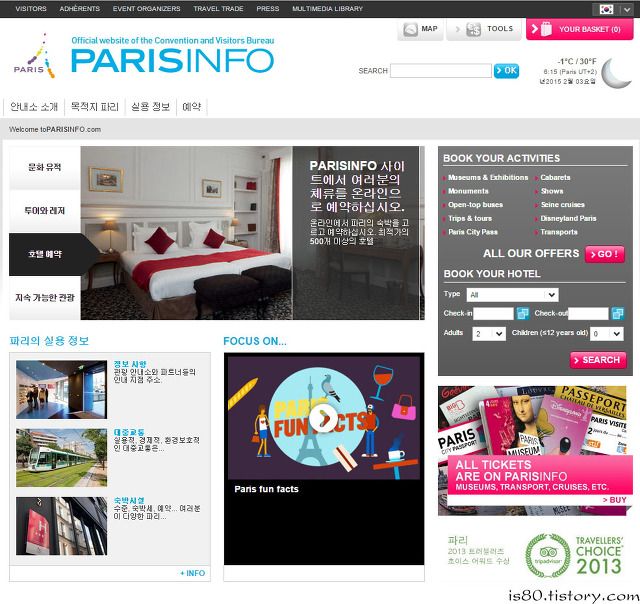
Task: Select the 예약 navigation tab
Action: point(191,107)
